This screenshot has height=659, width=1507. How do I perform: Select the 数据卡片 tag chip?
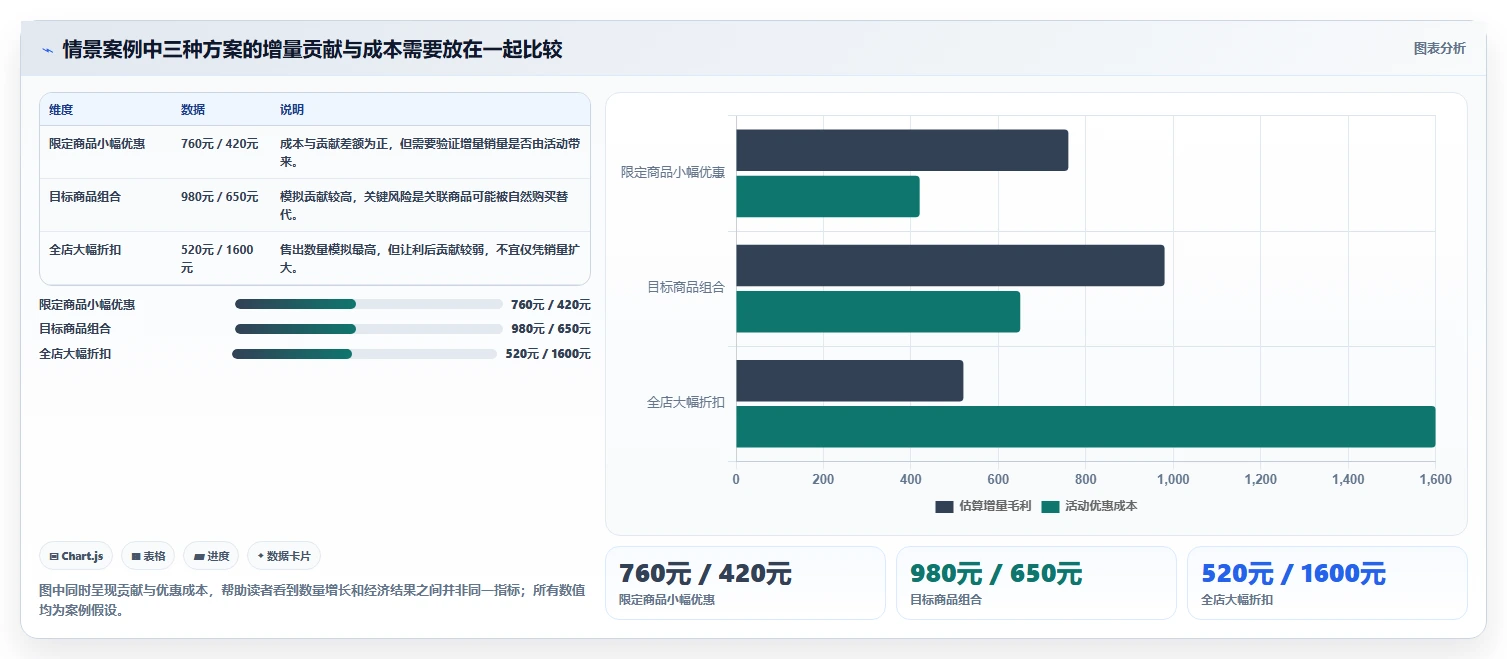(x=284, y=556)
